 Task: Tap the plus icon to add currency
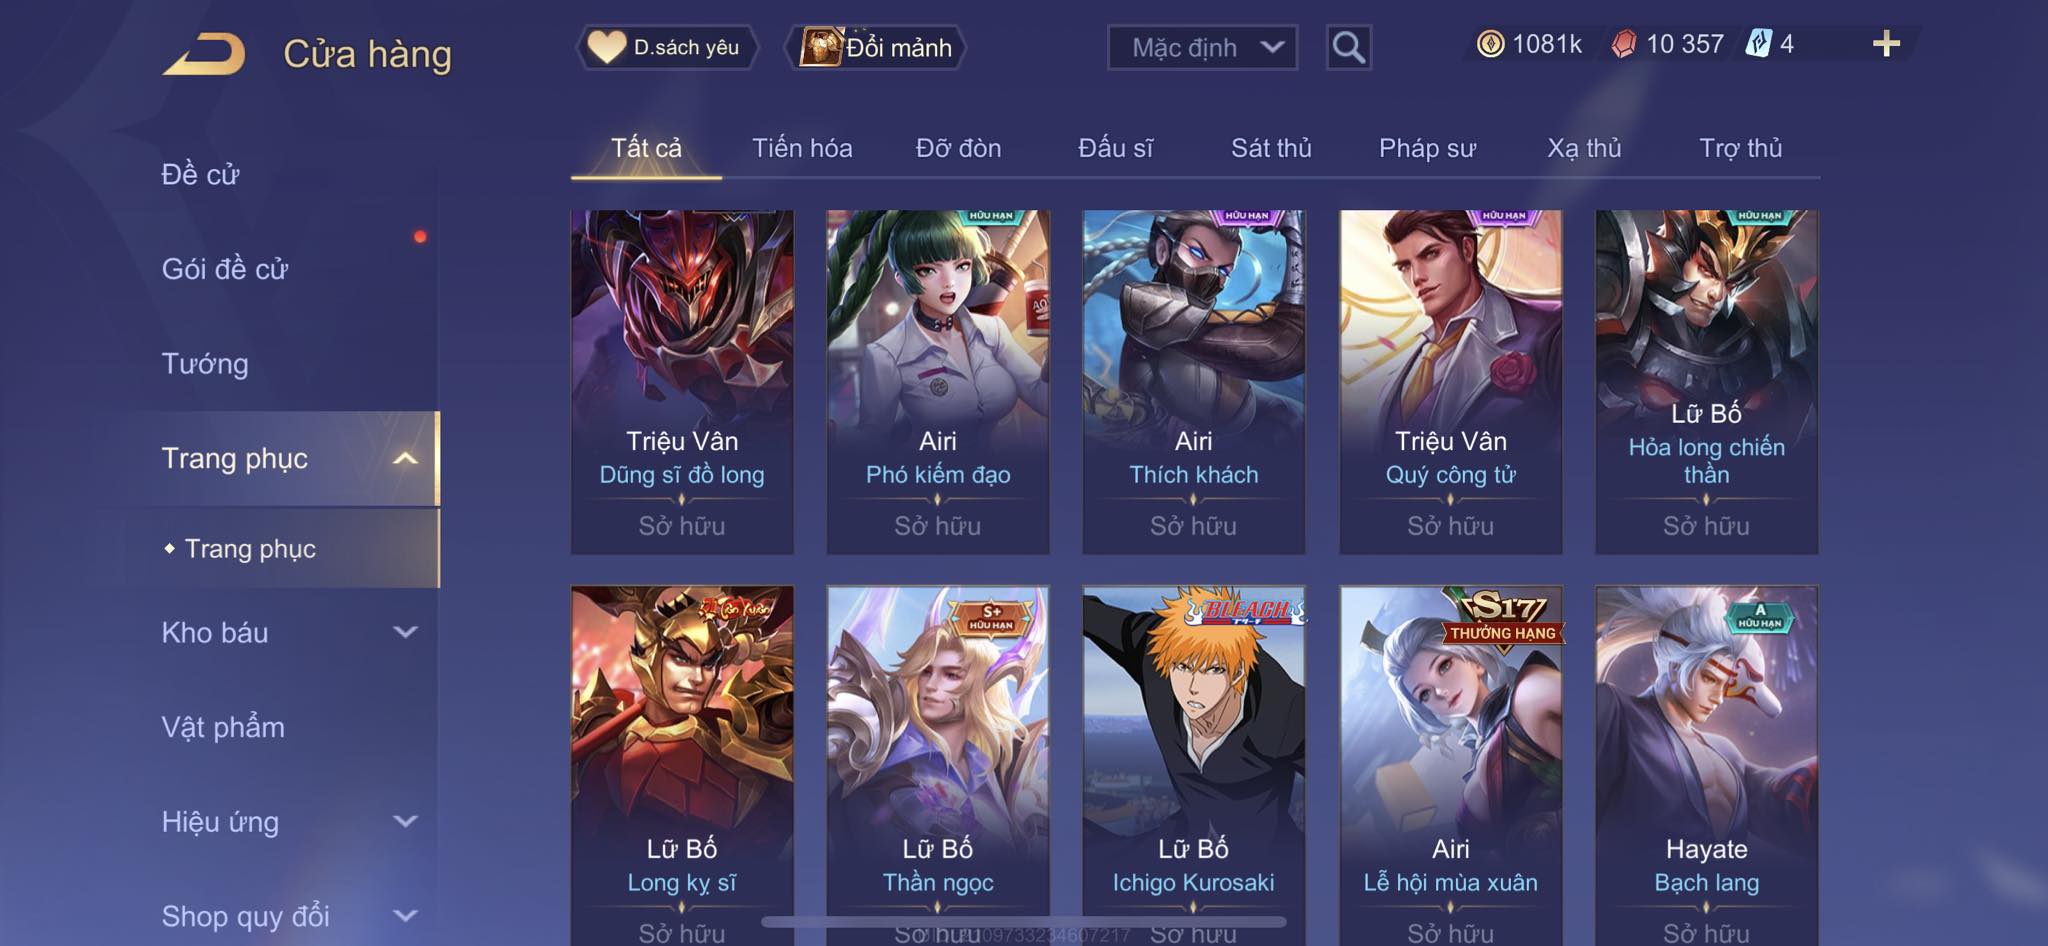click(1886, 44)
